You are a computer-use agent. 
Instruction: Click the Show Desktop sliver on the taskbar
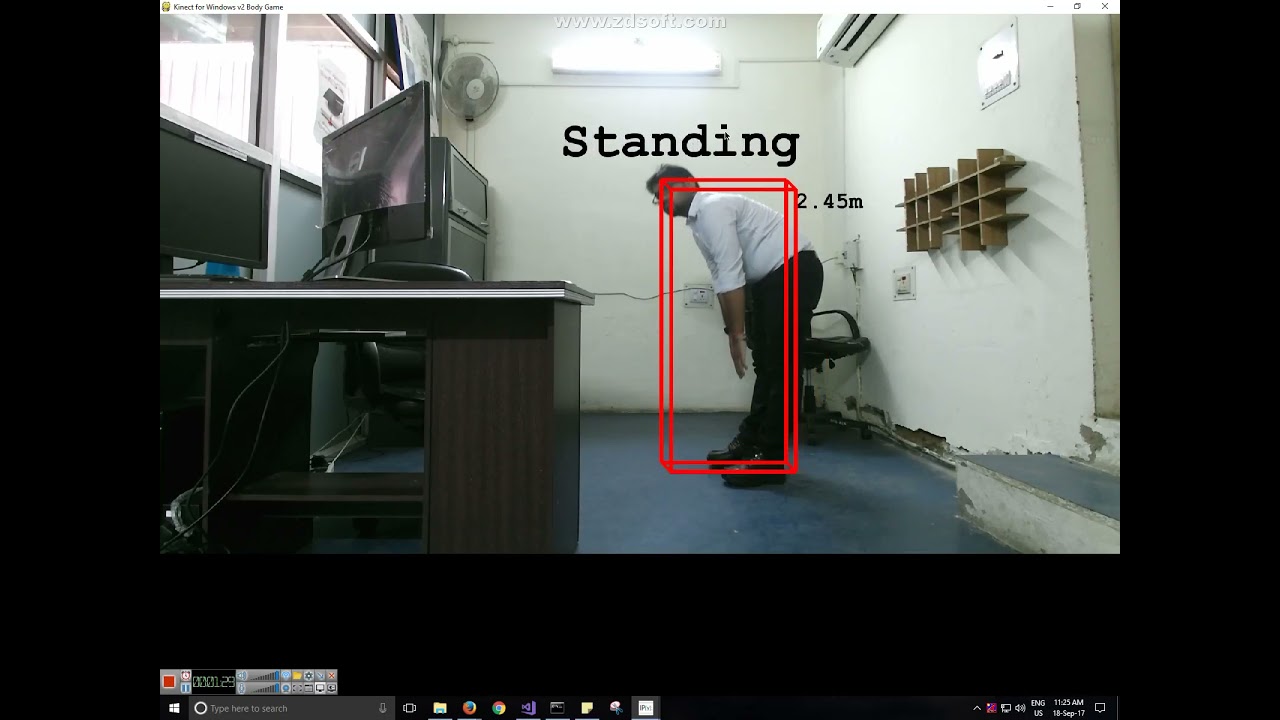(x=1118, y=708)
